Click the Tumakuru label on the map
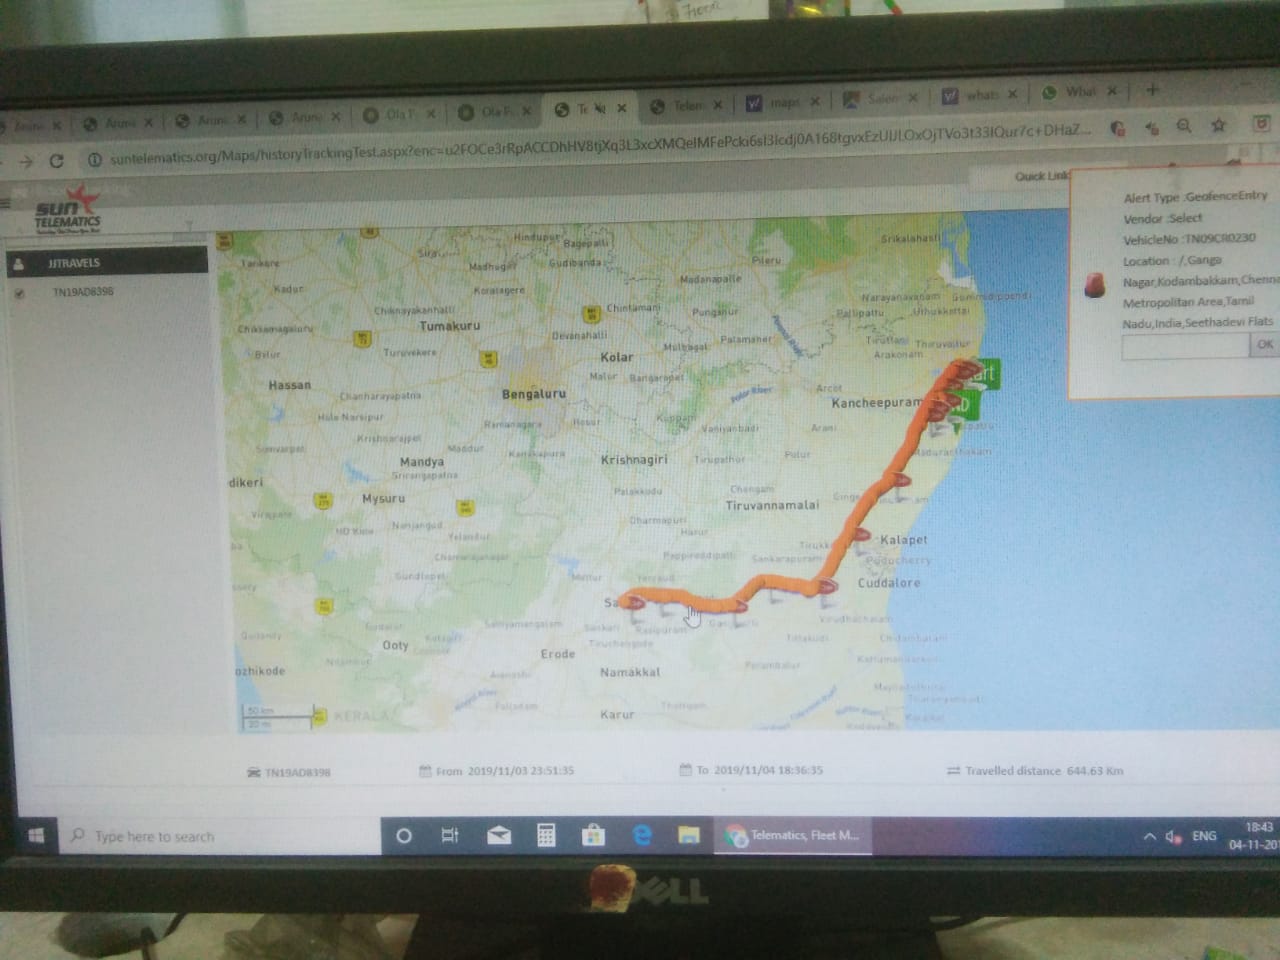The width and height of the screenshot is (1280, 960). coord(450,326)
